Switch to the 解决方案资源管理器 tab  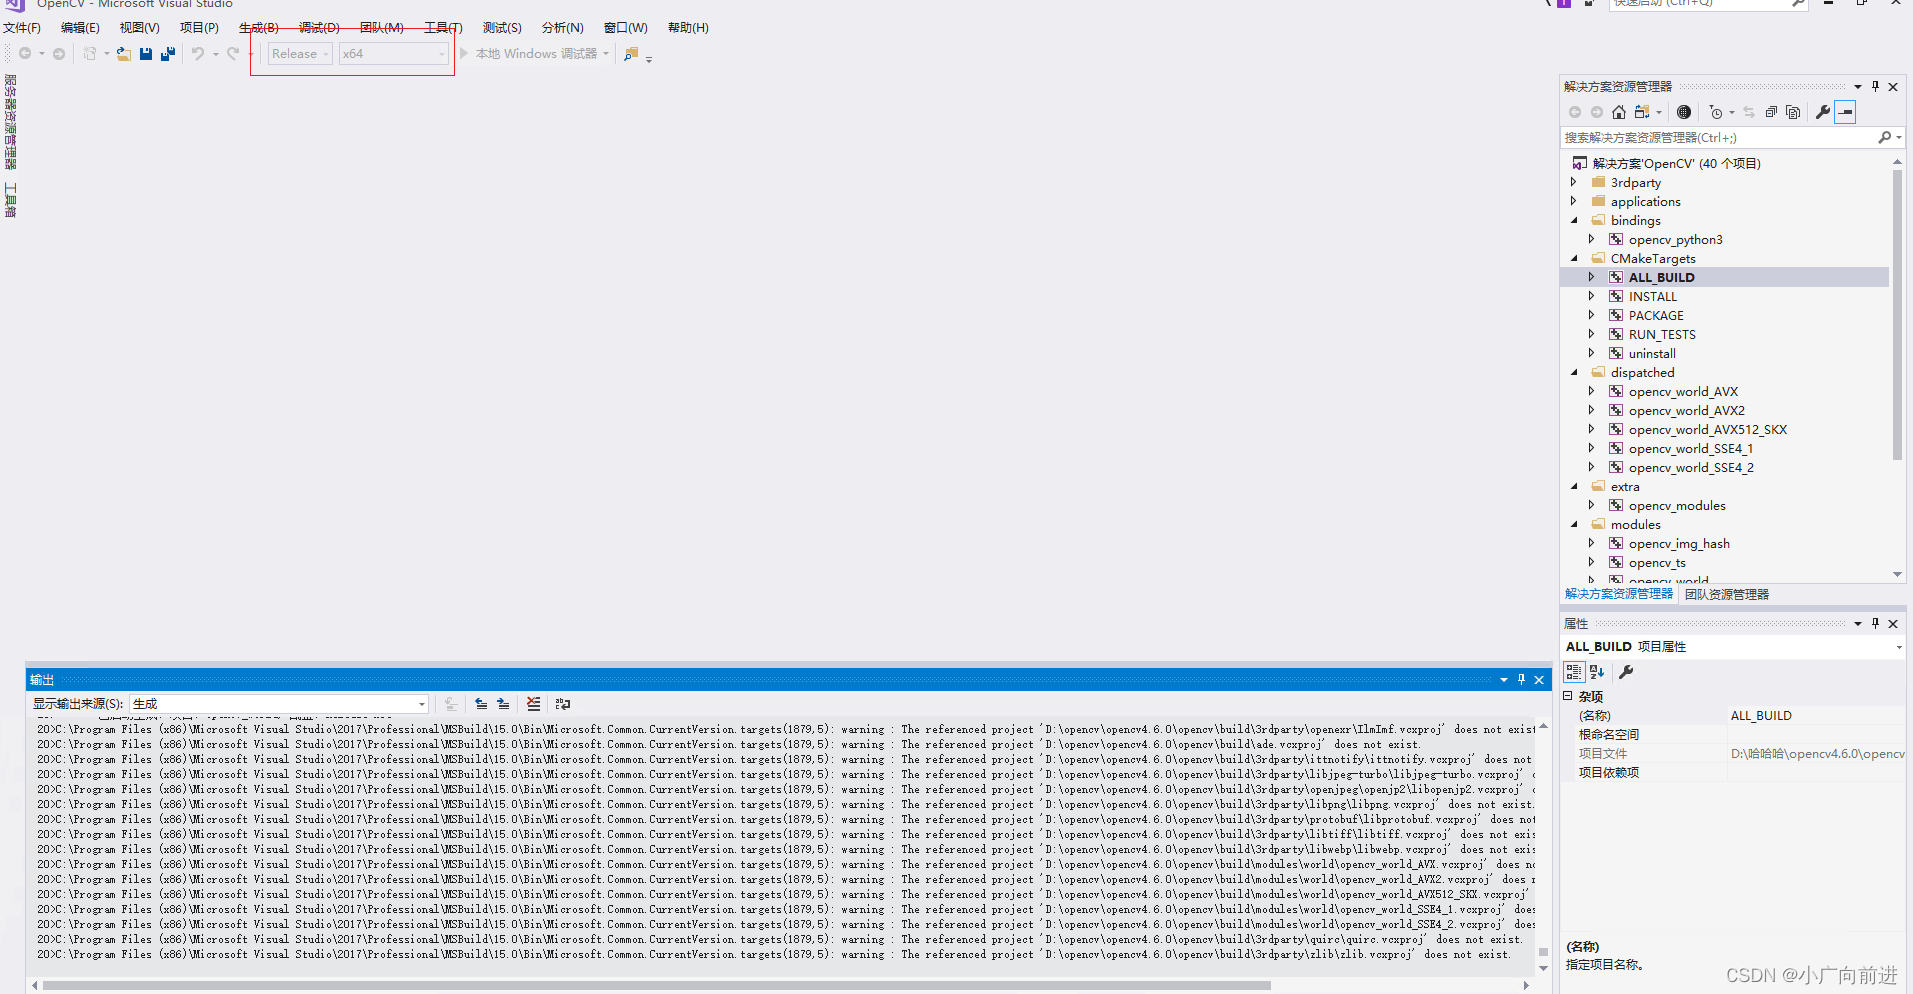tap(1619, 594)
